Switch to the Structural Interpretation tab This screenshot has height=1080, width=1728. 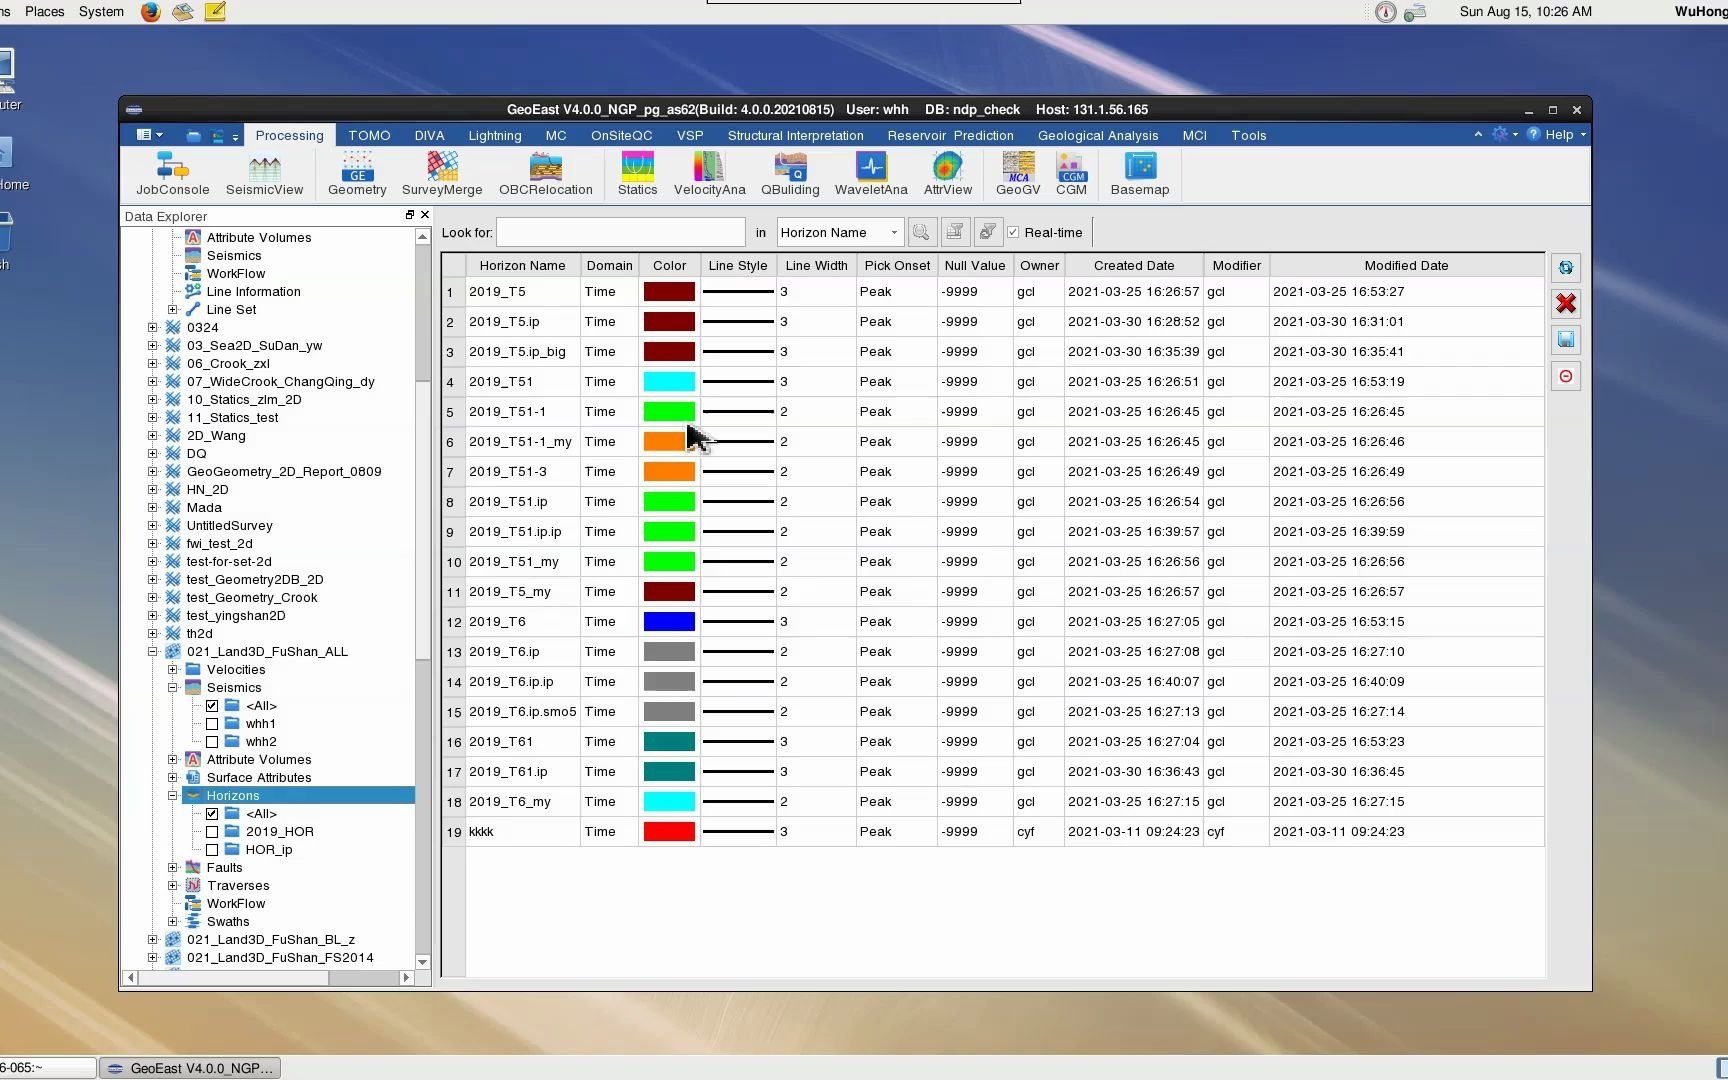pyautogui.click(x=795, y=136)
